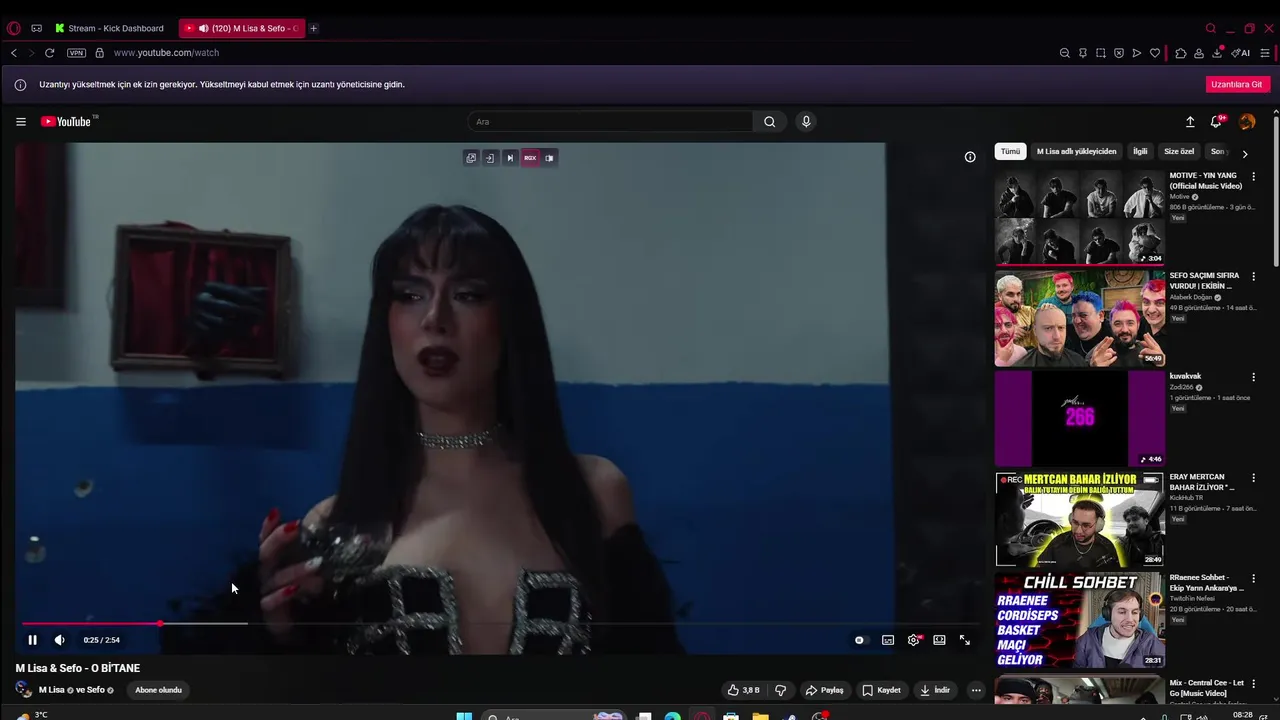Open browser downloads icon
Image resolution: width=1280 pixels, height=720 pixels.
[1218, 53]
